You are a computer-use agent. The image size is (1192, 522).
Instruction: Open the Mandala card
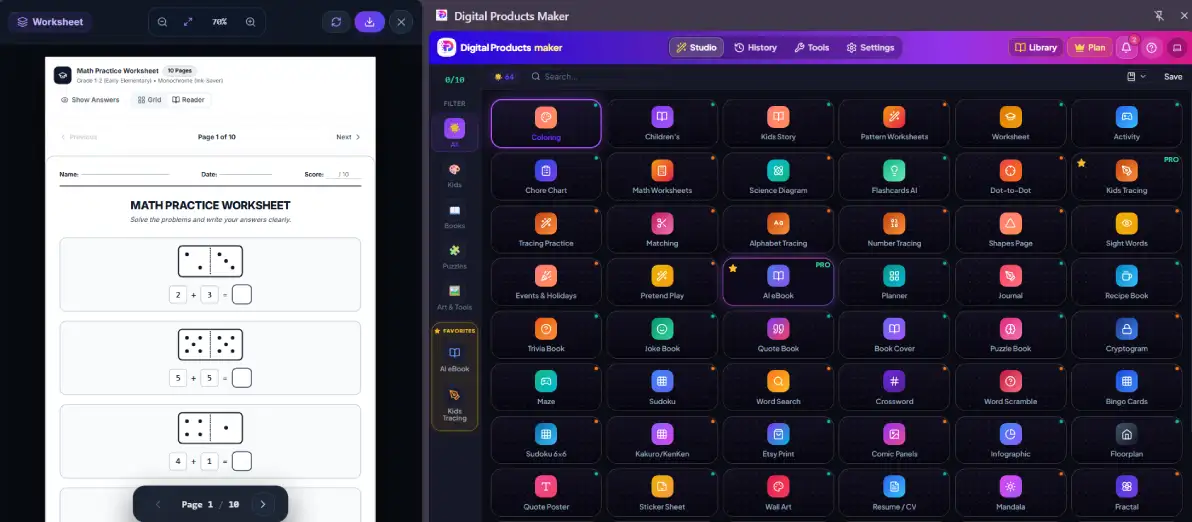coord(1010,493)
